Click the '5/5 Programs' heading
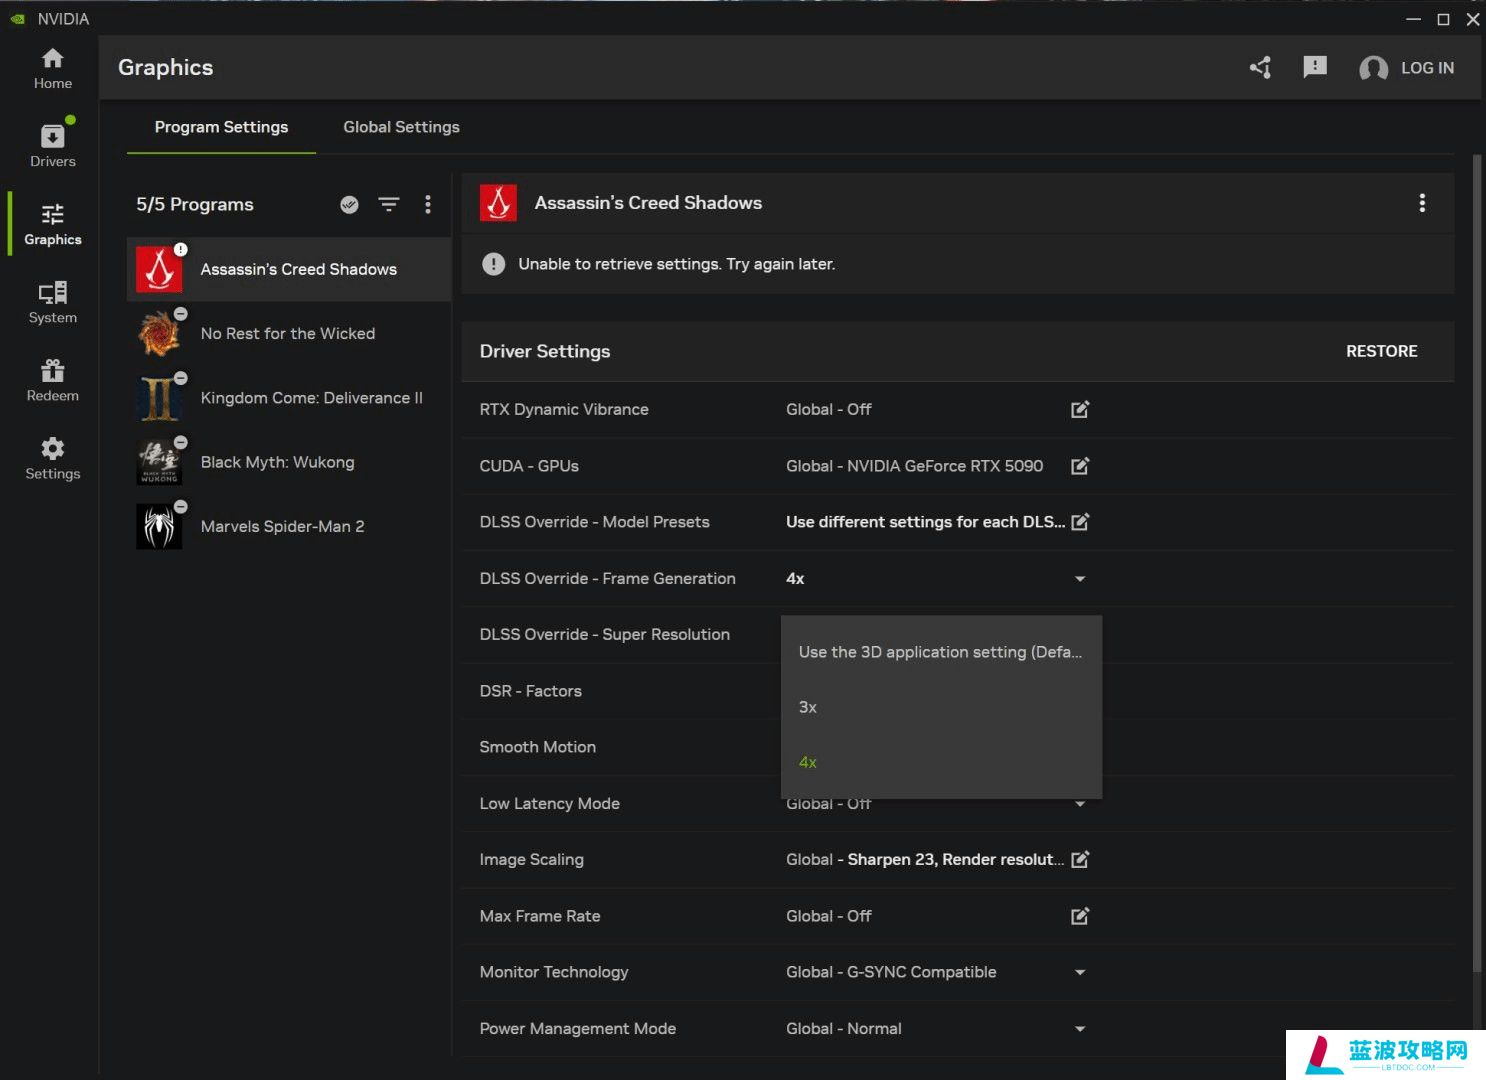The width and height of the screenshot is (1486, 1080). click(195, 204)
